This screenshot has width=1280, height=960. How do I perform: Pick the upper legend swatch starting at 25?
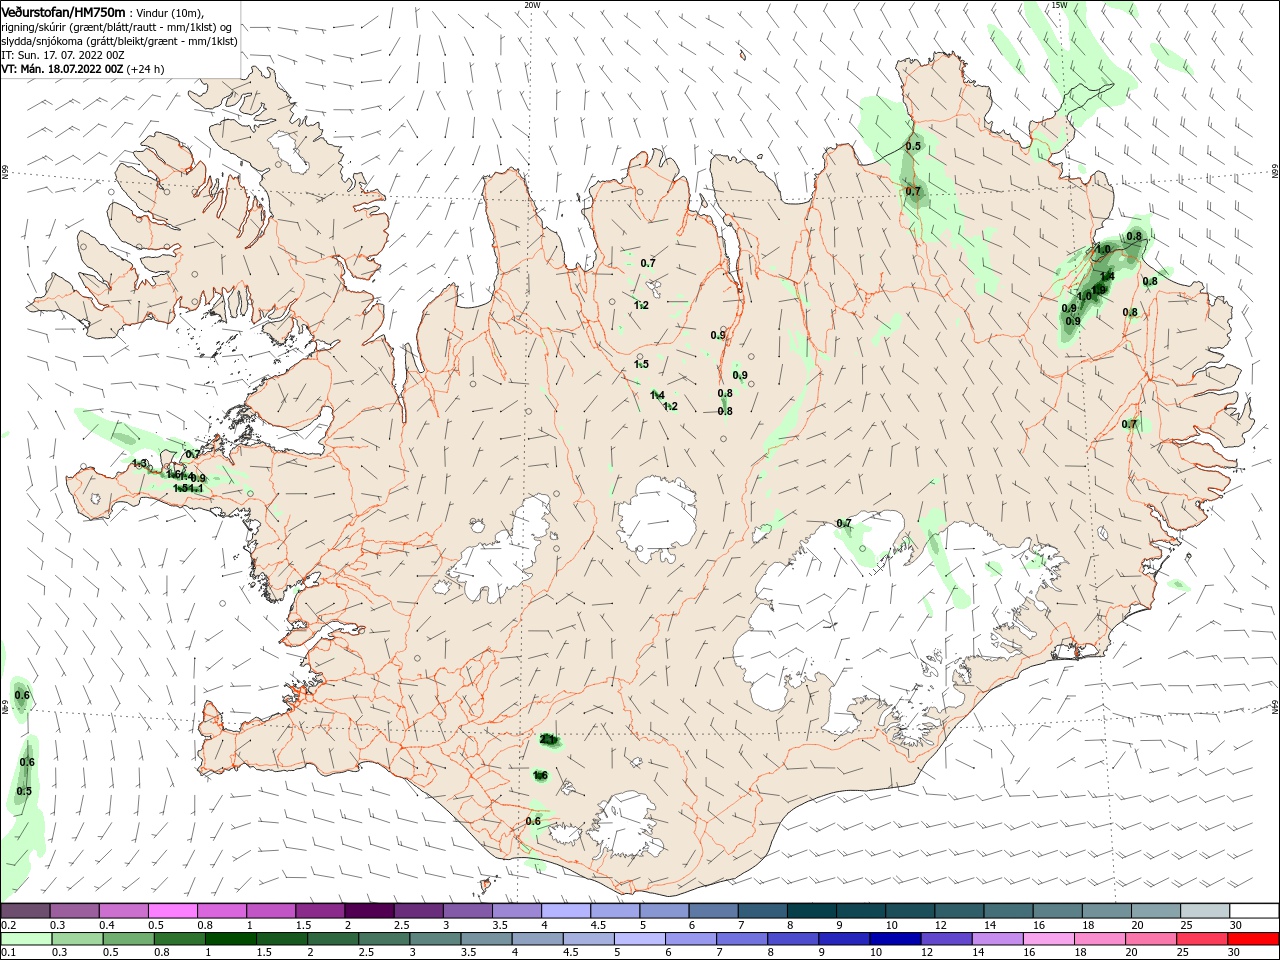click(1206, 911)
